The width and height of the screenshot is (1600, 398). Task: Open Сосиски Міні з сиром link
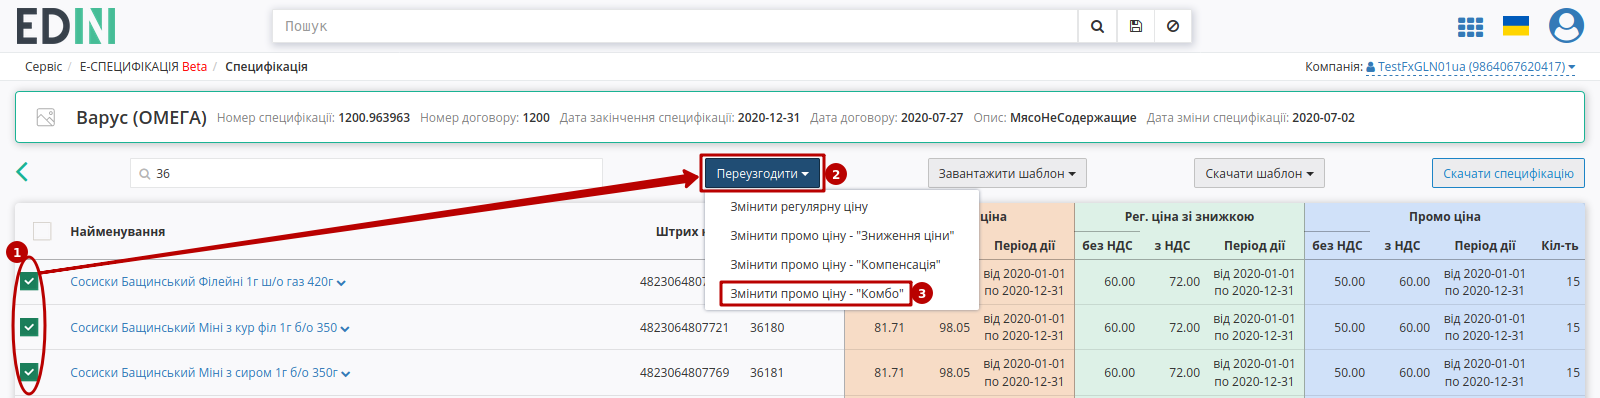click(204, 373)
